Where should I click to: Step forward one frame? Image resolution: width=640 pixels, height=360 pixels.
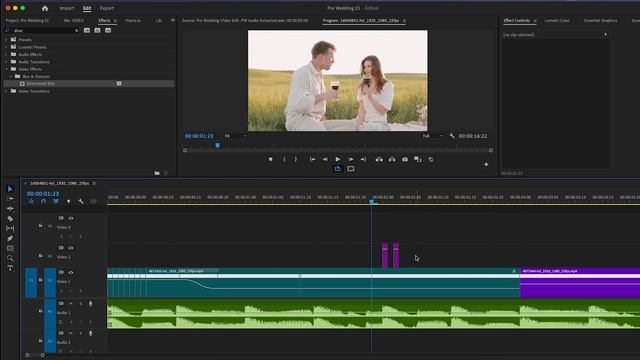[x=351, y=159]
